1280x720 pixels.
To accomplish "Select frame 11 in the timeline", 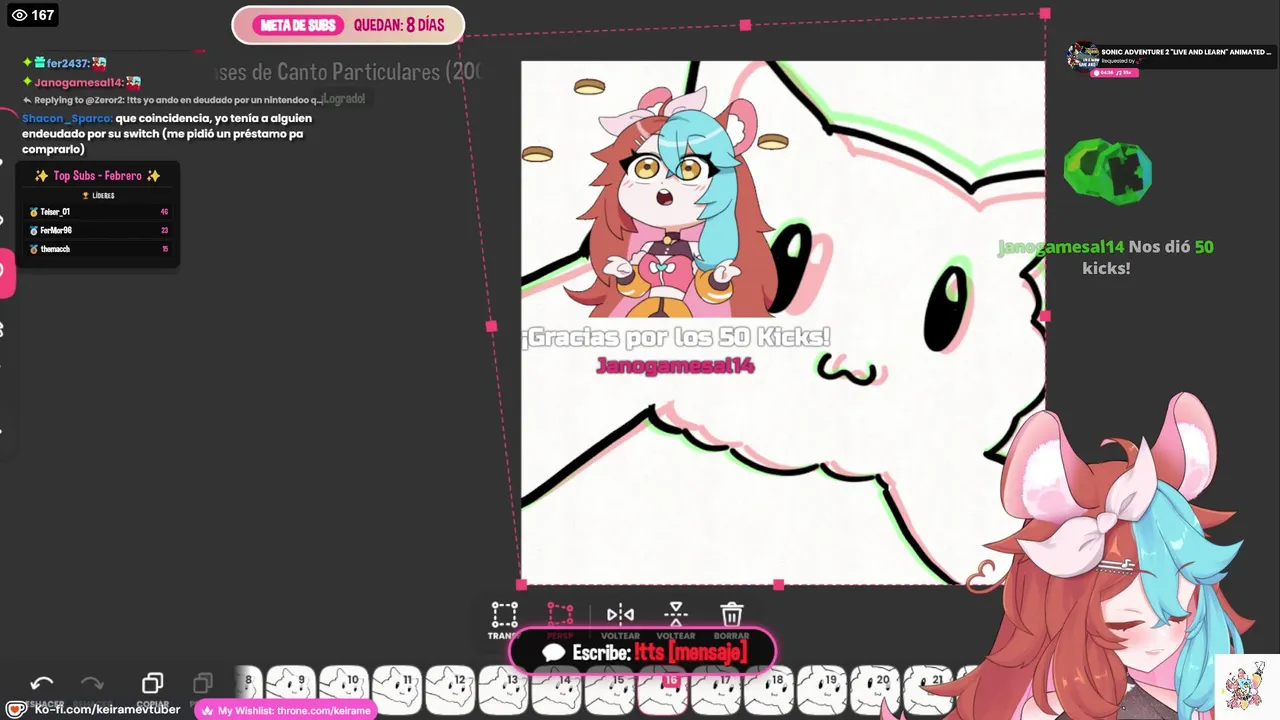I will [x=397, y=690].
